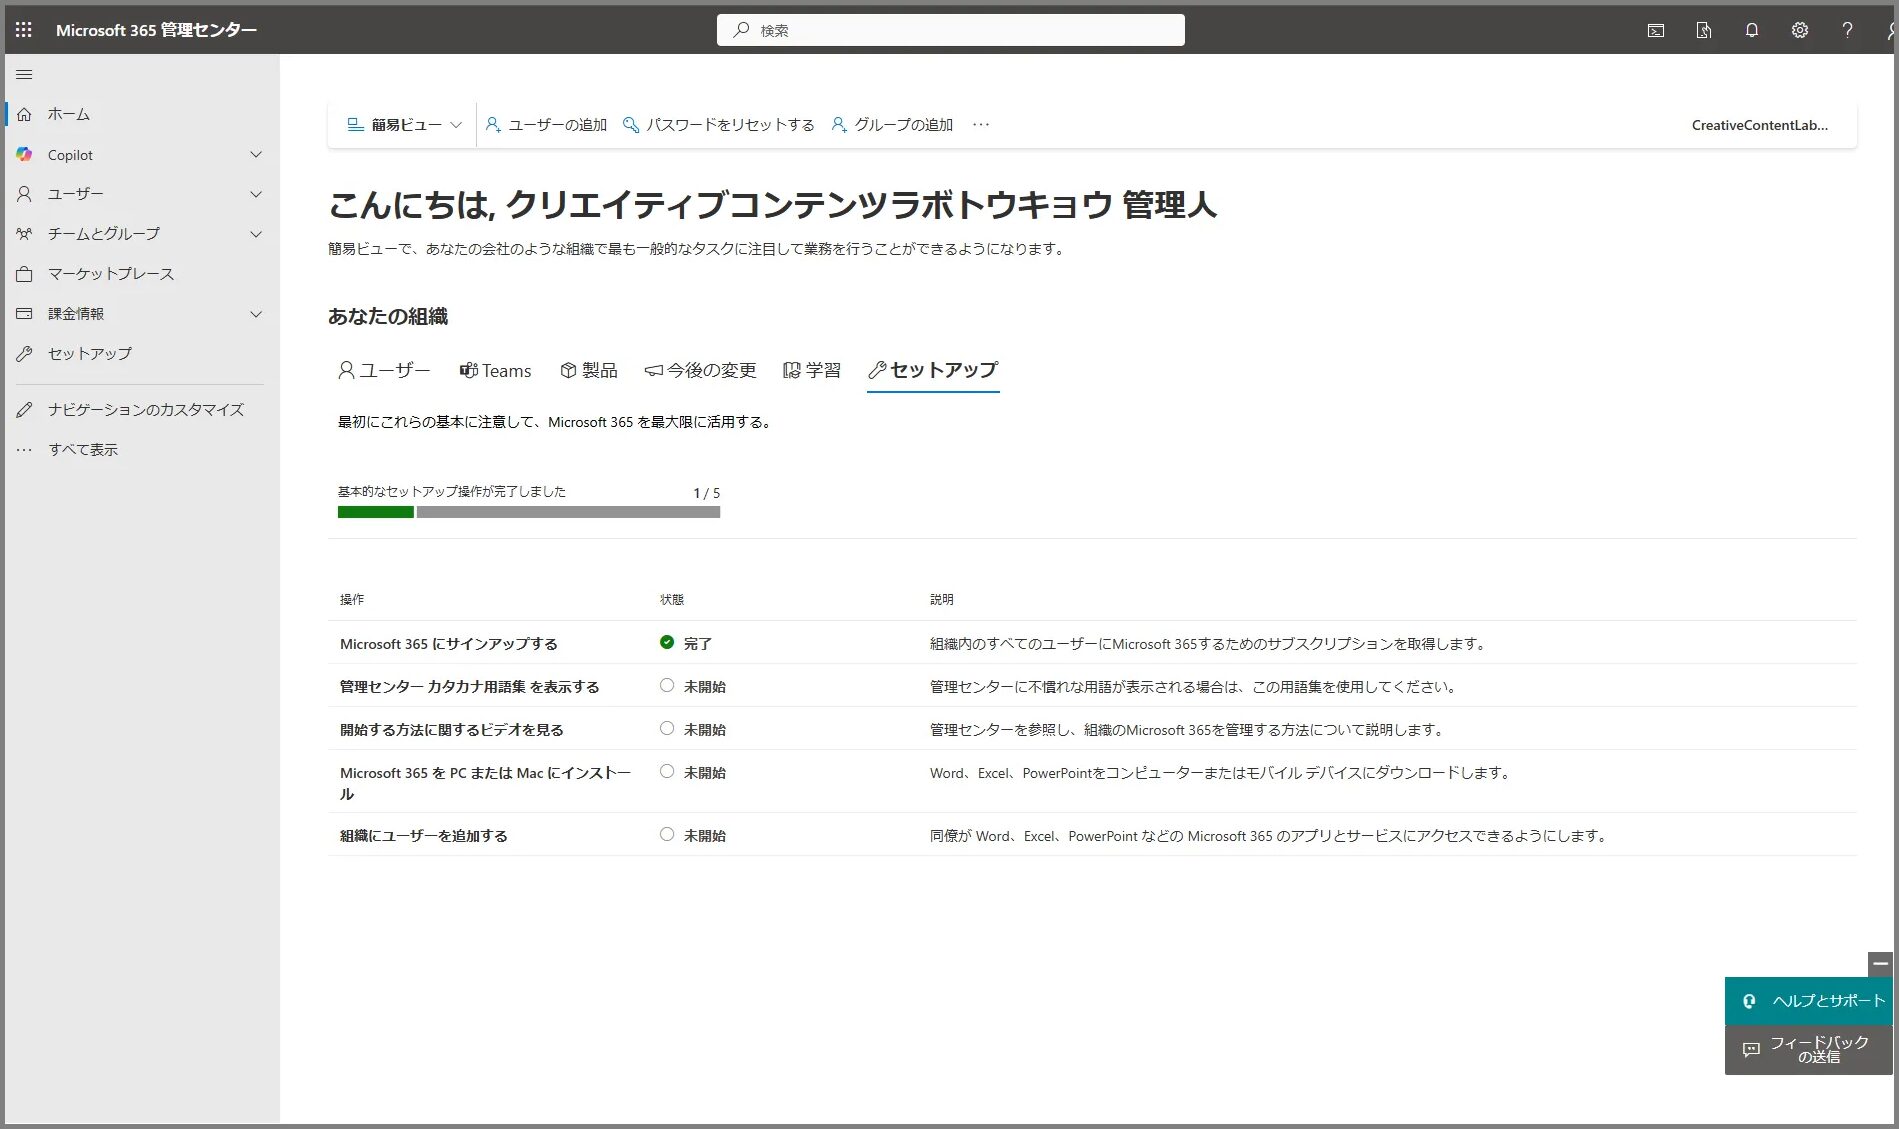Go to ホーム in the sidebar
Viewport: 1899px width, 1129px height.
[x=69, y=114]
